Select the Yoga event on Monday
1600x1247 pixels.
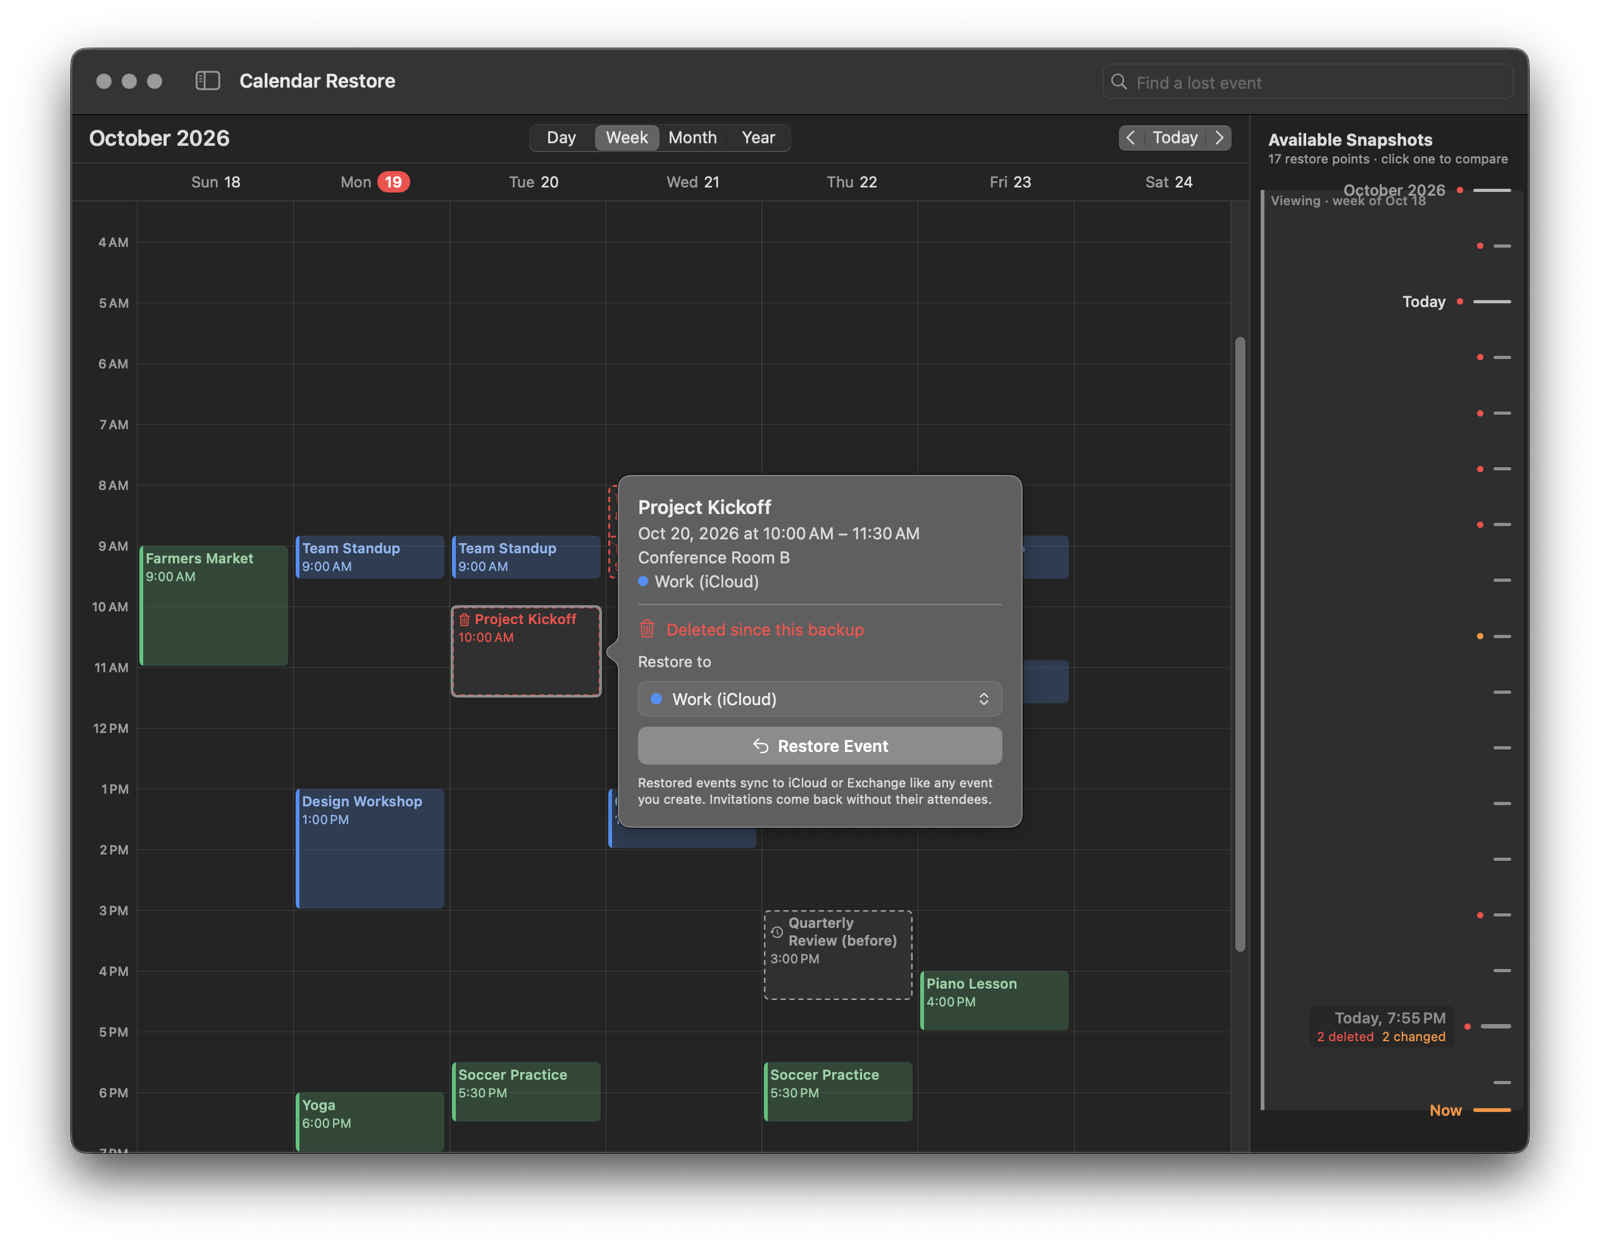(370, 1122)
